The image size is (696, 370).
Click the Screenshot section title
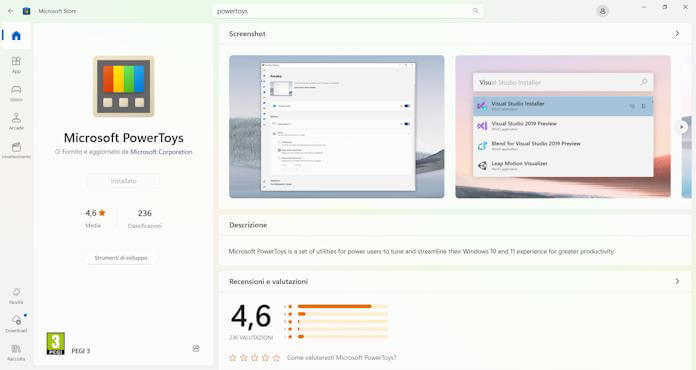(247, 34)
